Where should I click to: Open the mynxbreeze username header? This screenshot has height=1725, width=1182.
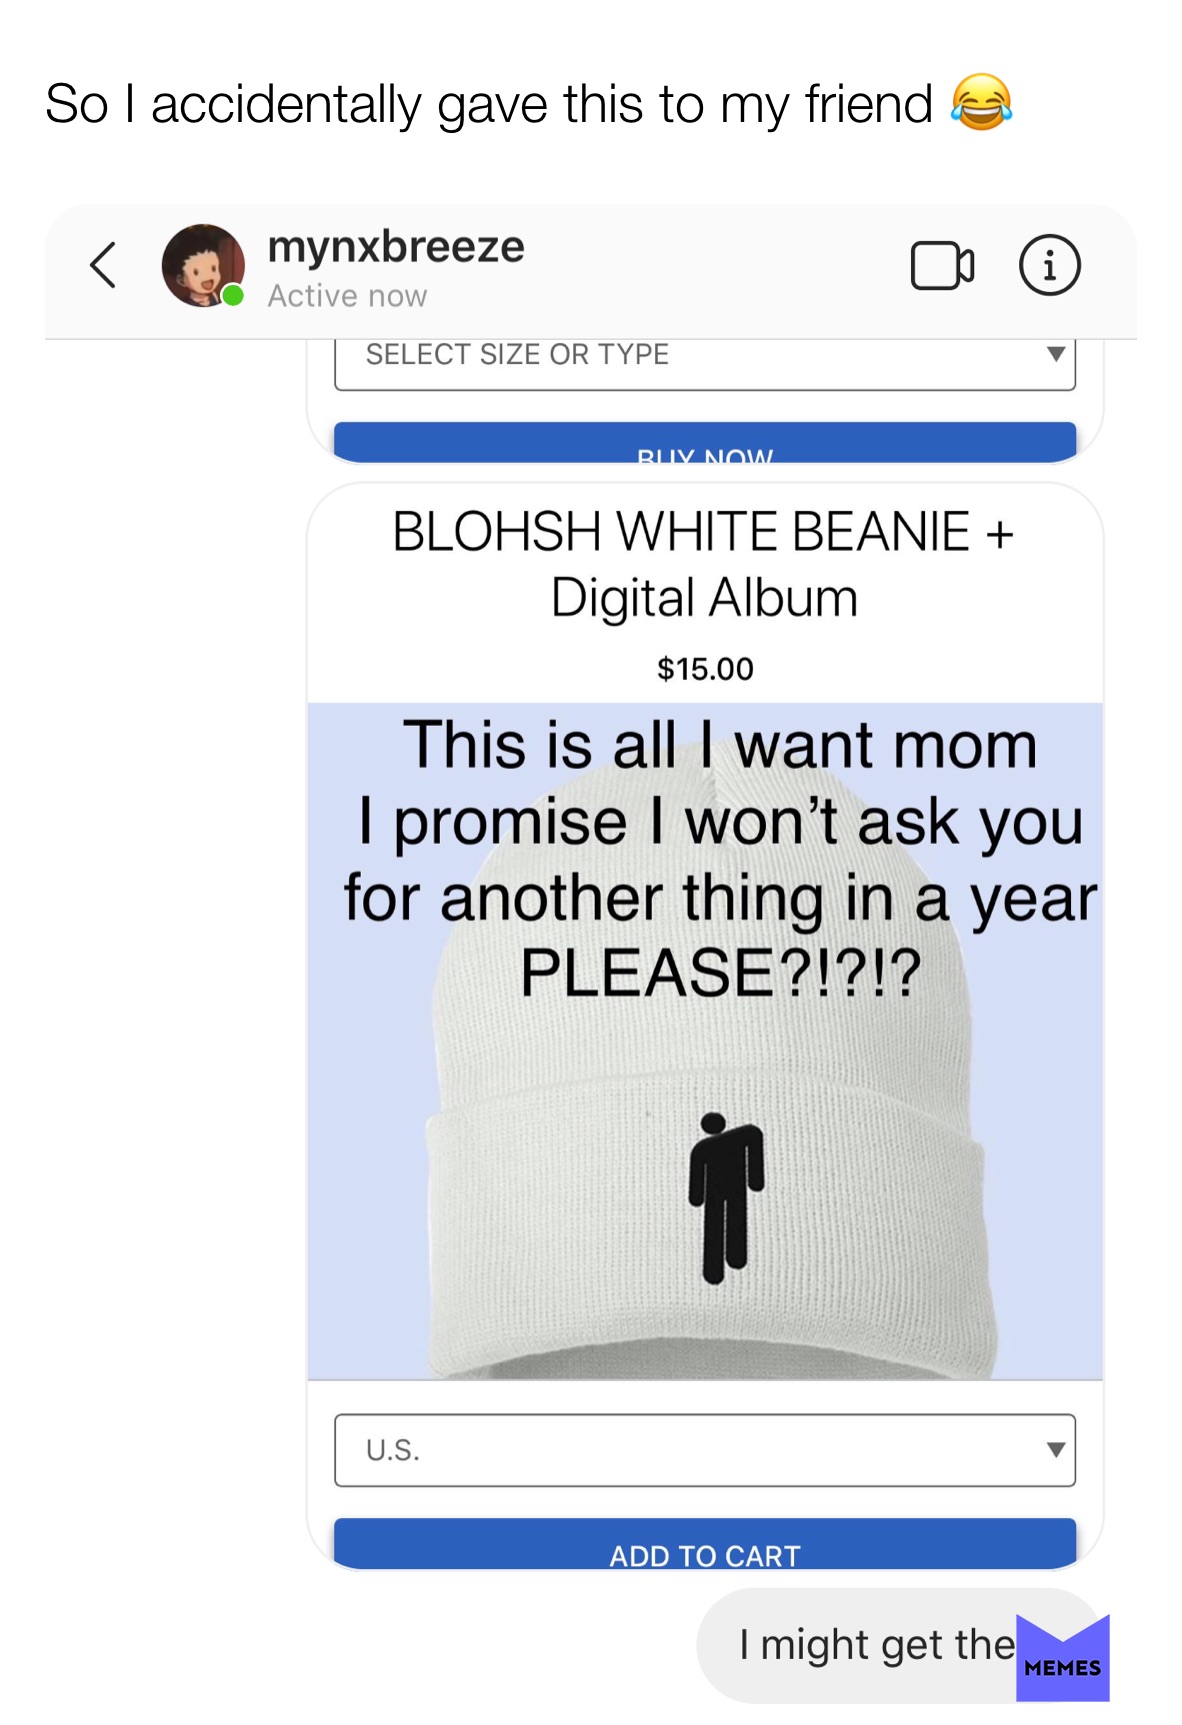(x=396, y=247)
